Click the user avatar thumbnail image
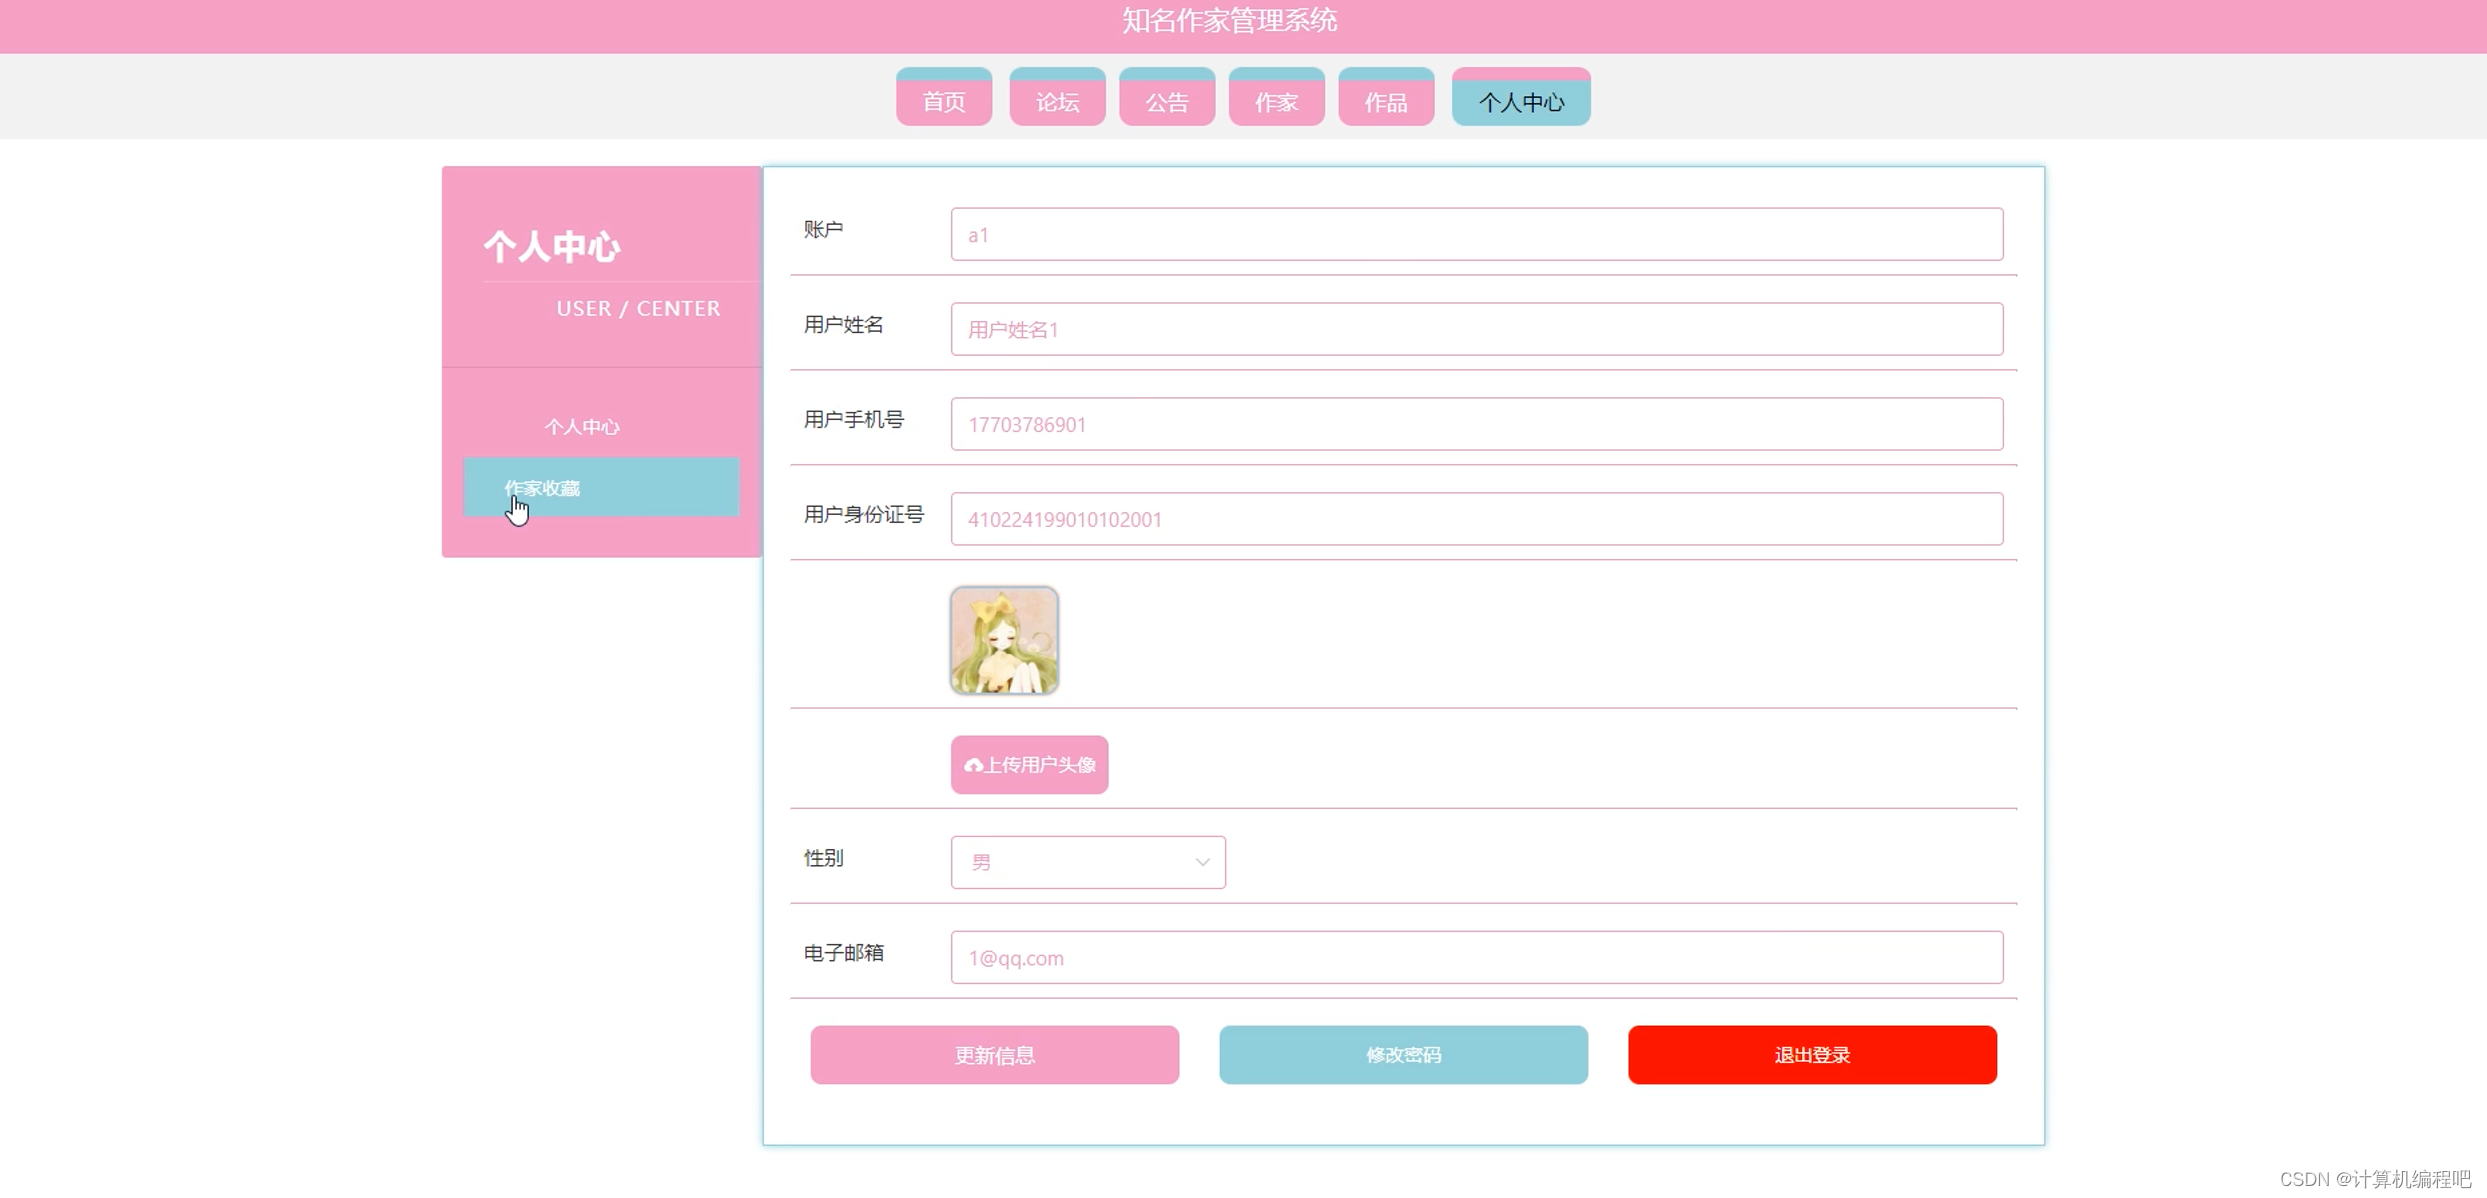This screenshot has width=2487, height=1198. 1003,640
